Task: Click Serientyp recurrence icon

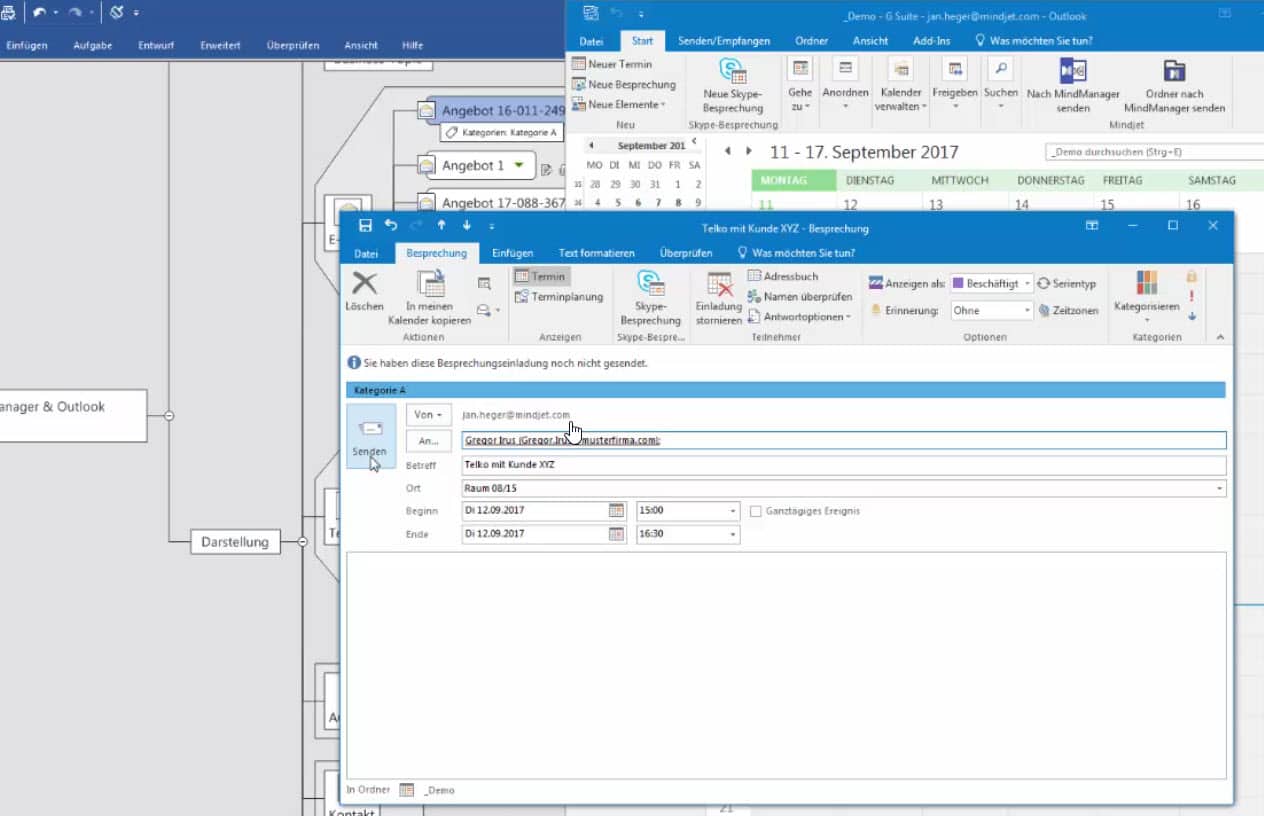Action: click(x=1067, y=284)
